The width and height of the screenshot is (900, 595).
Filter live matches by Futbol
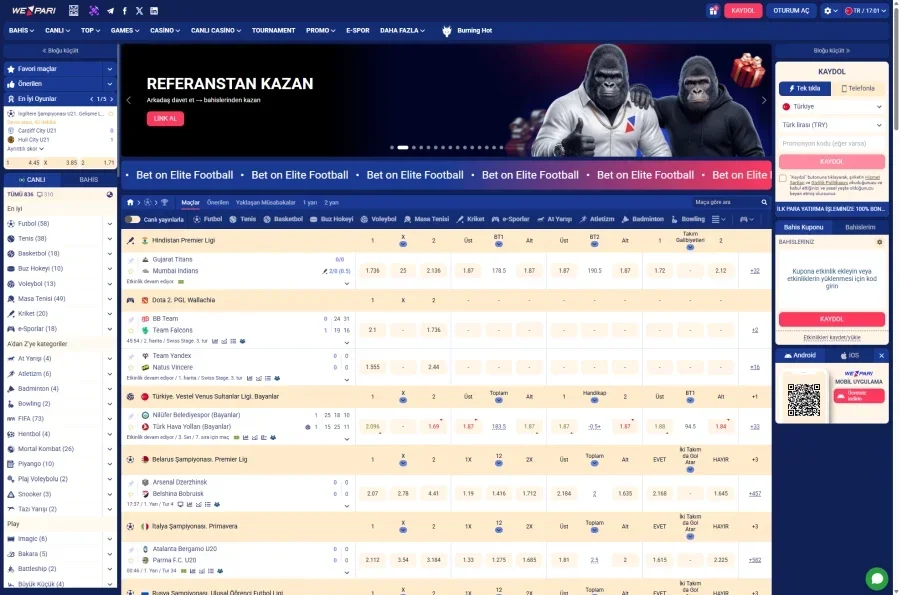[x=208, y=219]
